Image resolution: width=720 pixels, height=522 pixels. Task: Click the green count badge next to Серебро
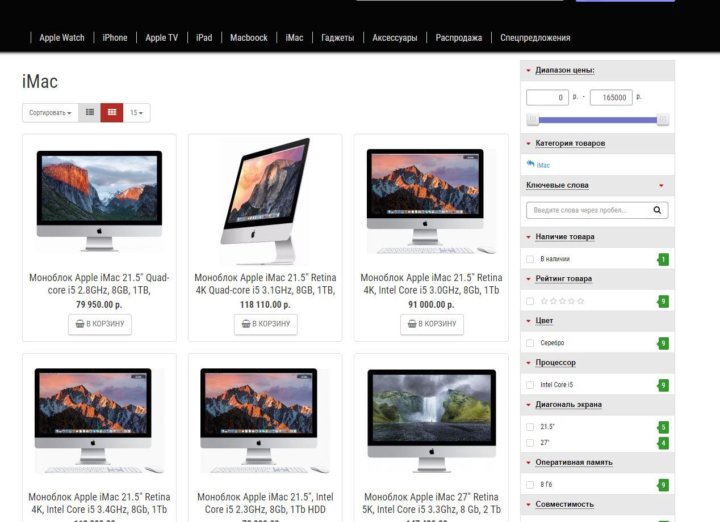pos(663,343)
